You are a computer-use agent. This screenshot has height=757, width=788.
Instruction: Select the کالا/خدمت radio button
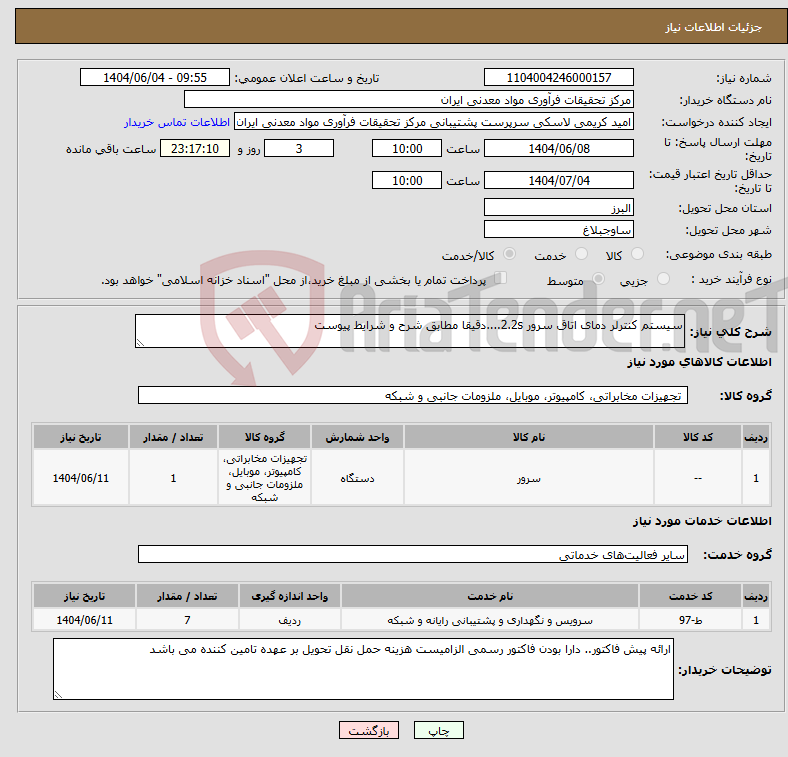(510, 254)
